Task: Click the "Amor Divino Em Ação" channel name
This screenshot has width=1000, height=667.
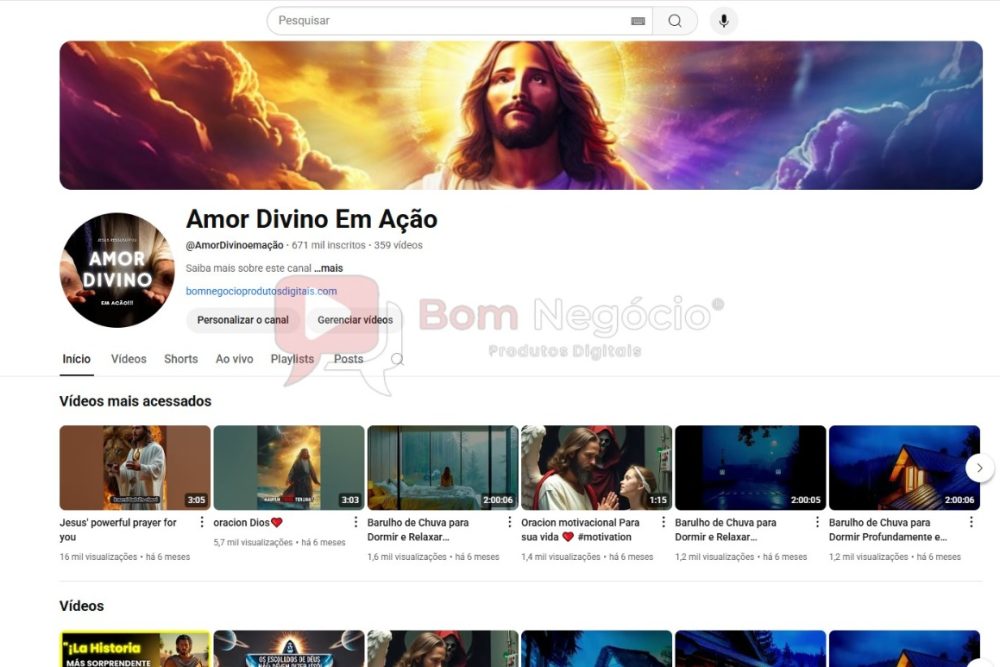Action: tap(311, 219)
